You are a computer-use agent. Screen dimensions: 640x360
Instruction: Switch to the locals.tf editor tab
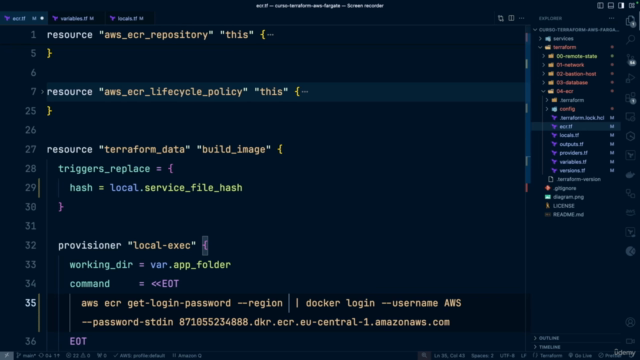(x=130, y=18)
